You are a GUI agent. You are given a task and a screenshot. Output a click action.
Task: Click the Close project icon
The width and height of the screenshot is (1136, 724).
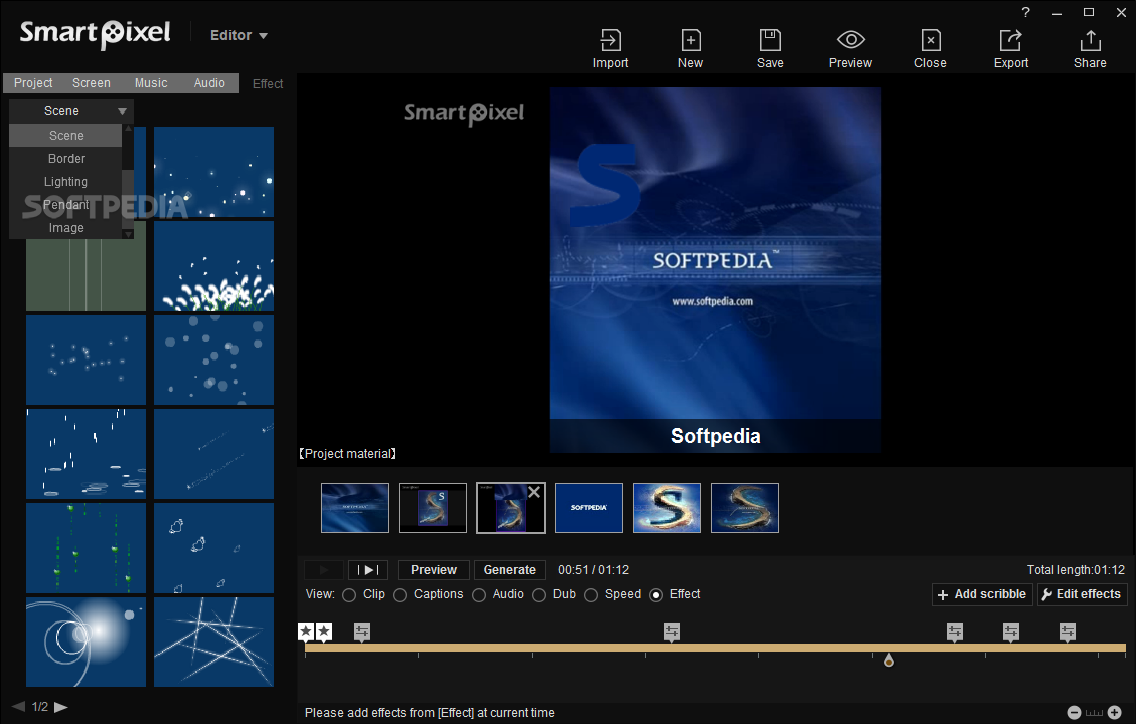(x=930, y=41)
